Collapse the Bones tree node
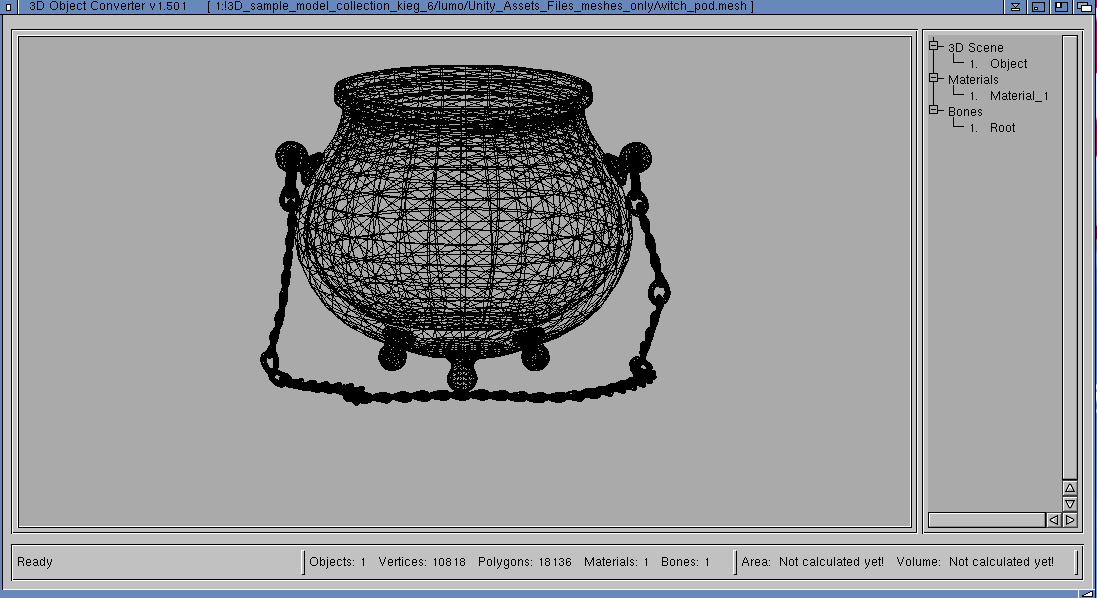 tap(934, 110)
